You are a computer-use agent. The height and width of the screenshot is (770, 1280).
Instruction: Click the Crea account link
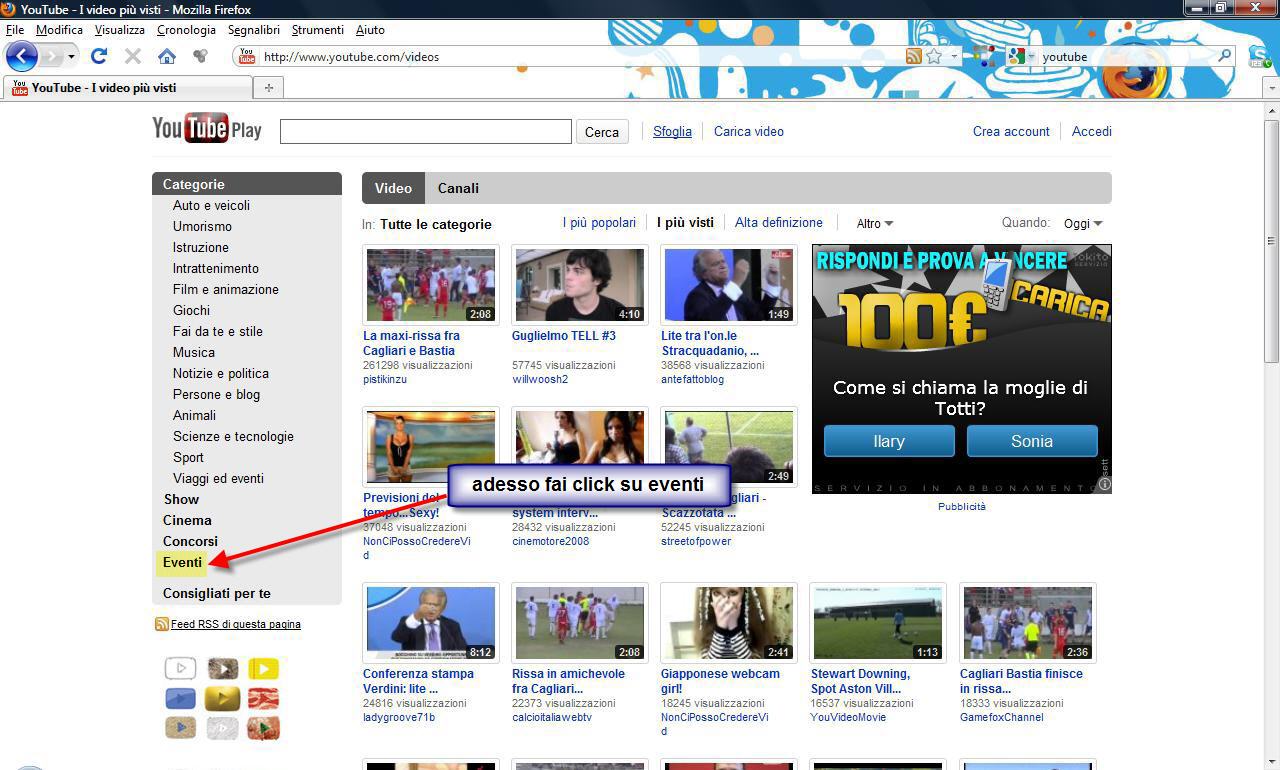1011,131
